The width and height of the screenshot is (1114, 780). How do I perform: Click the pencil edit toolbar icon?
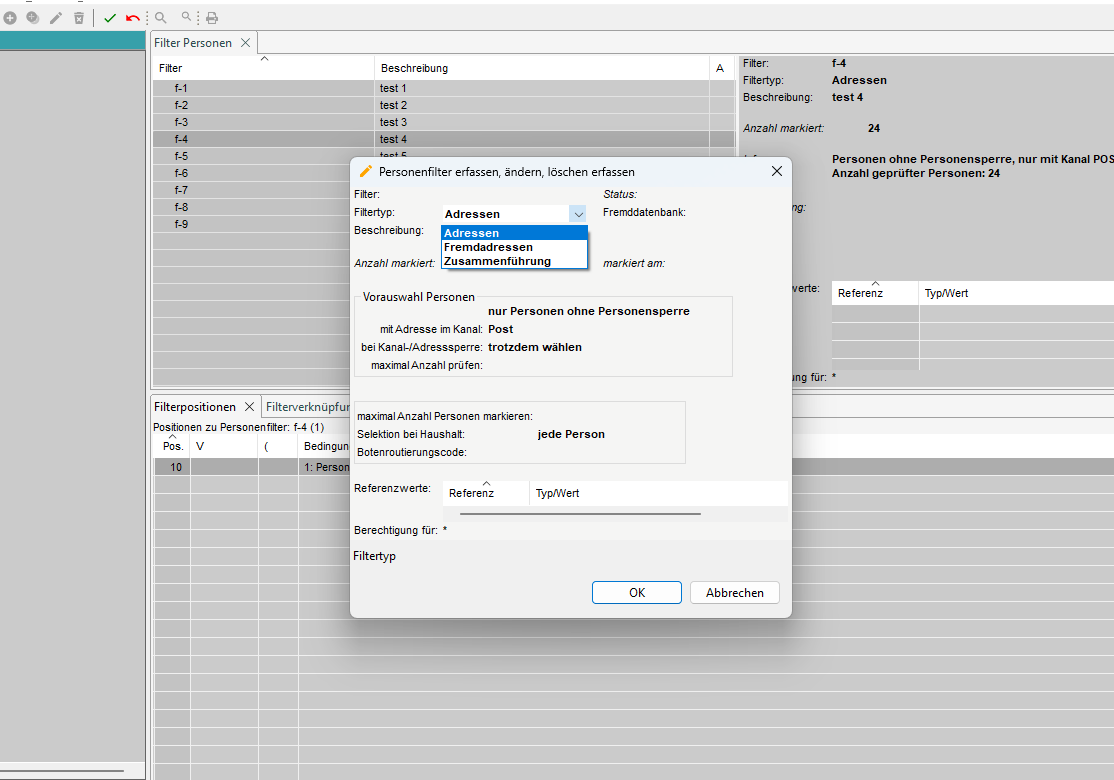point(56,18)
